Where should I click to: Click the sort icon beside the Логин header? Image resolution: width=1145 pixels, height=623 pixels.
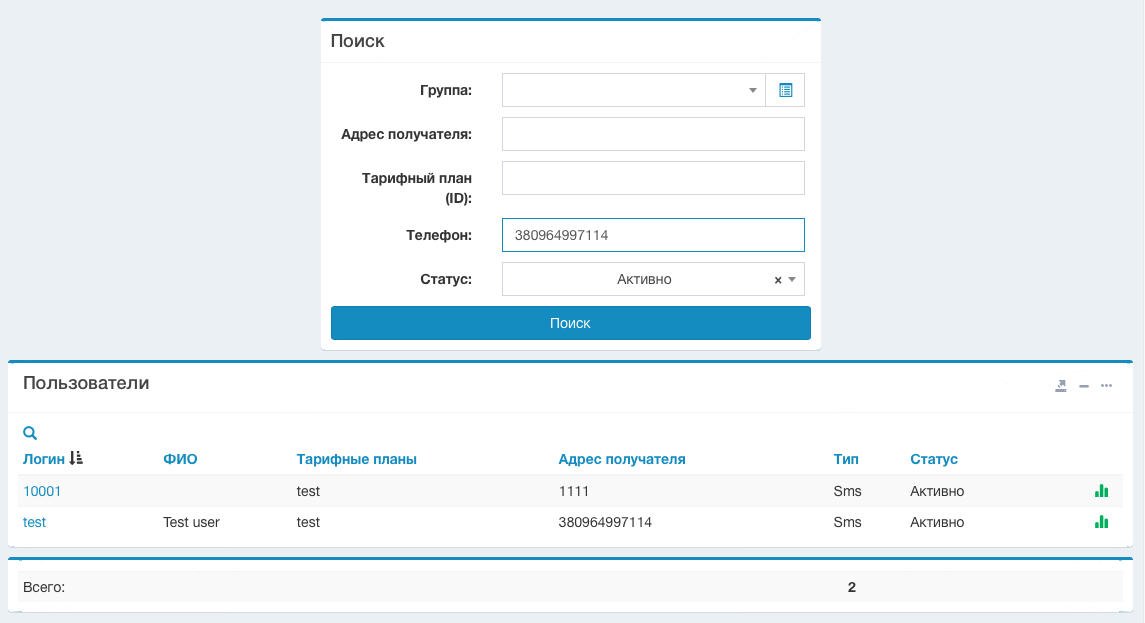76,459
